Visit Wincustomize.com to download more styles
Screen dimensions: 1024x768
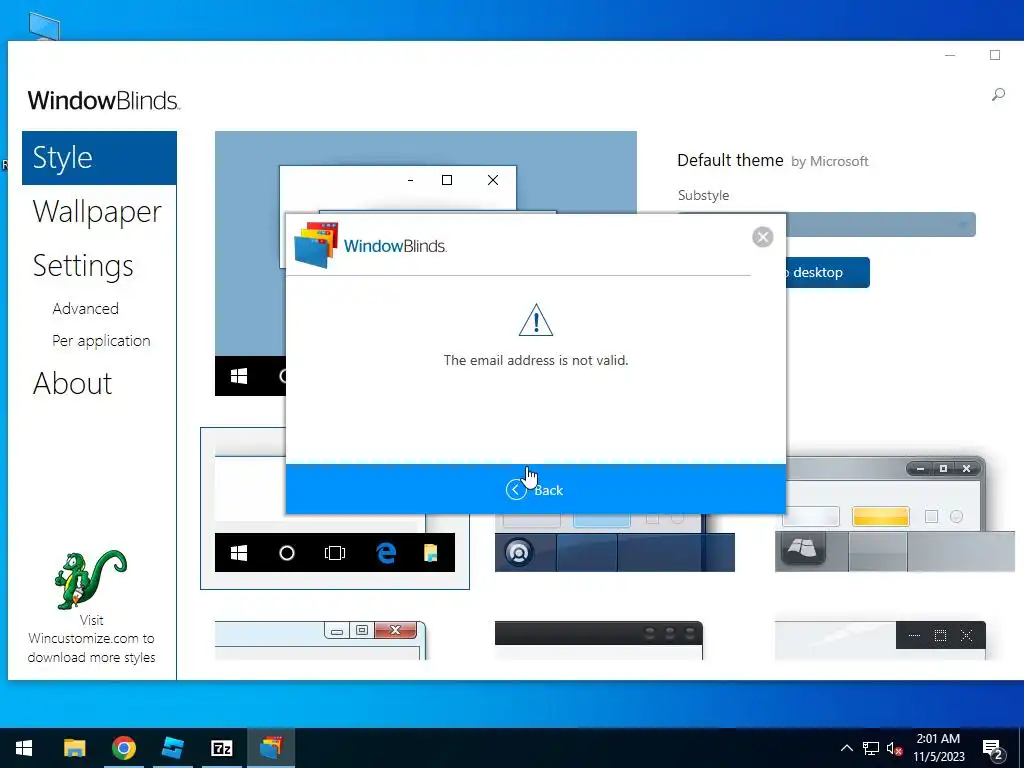pos(91,639)
